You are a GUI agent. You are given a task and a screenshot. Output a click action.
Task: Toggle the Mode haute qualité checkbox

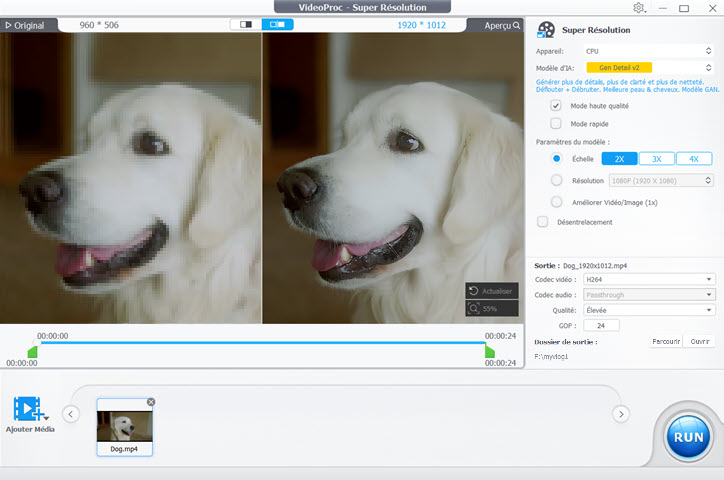(x=556, y=106)
